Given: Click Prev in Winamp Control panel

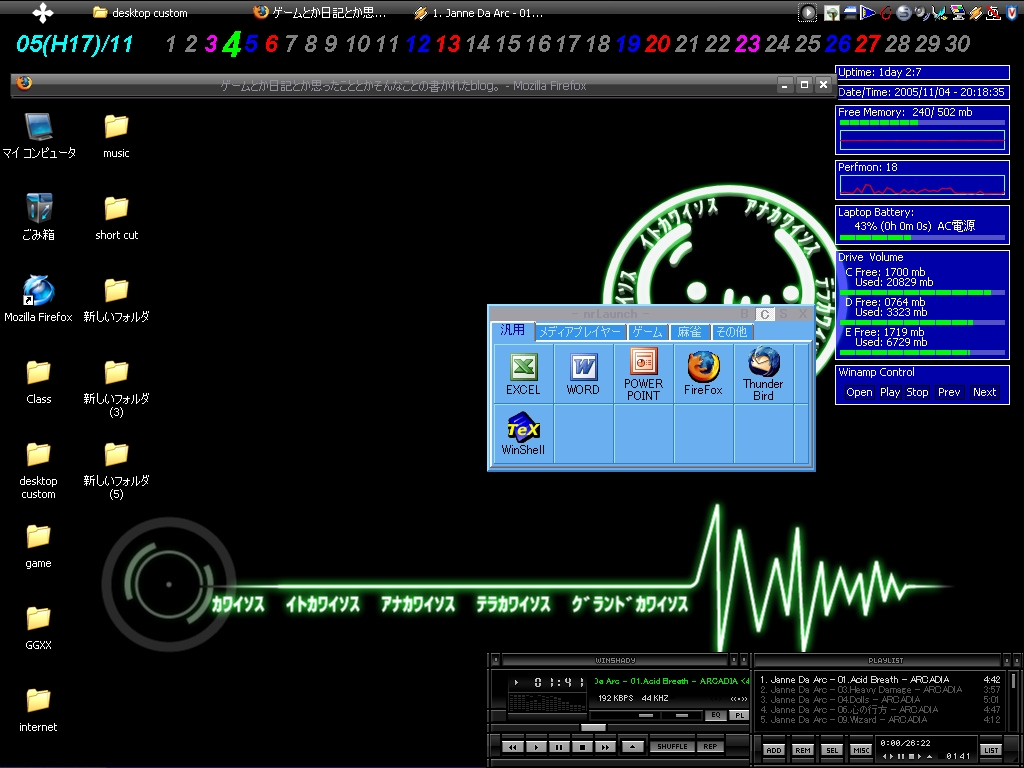Looking at the screenshot, I should [949, 392].
